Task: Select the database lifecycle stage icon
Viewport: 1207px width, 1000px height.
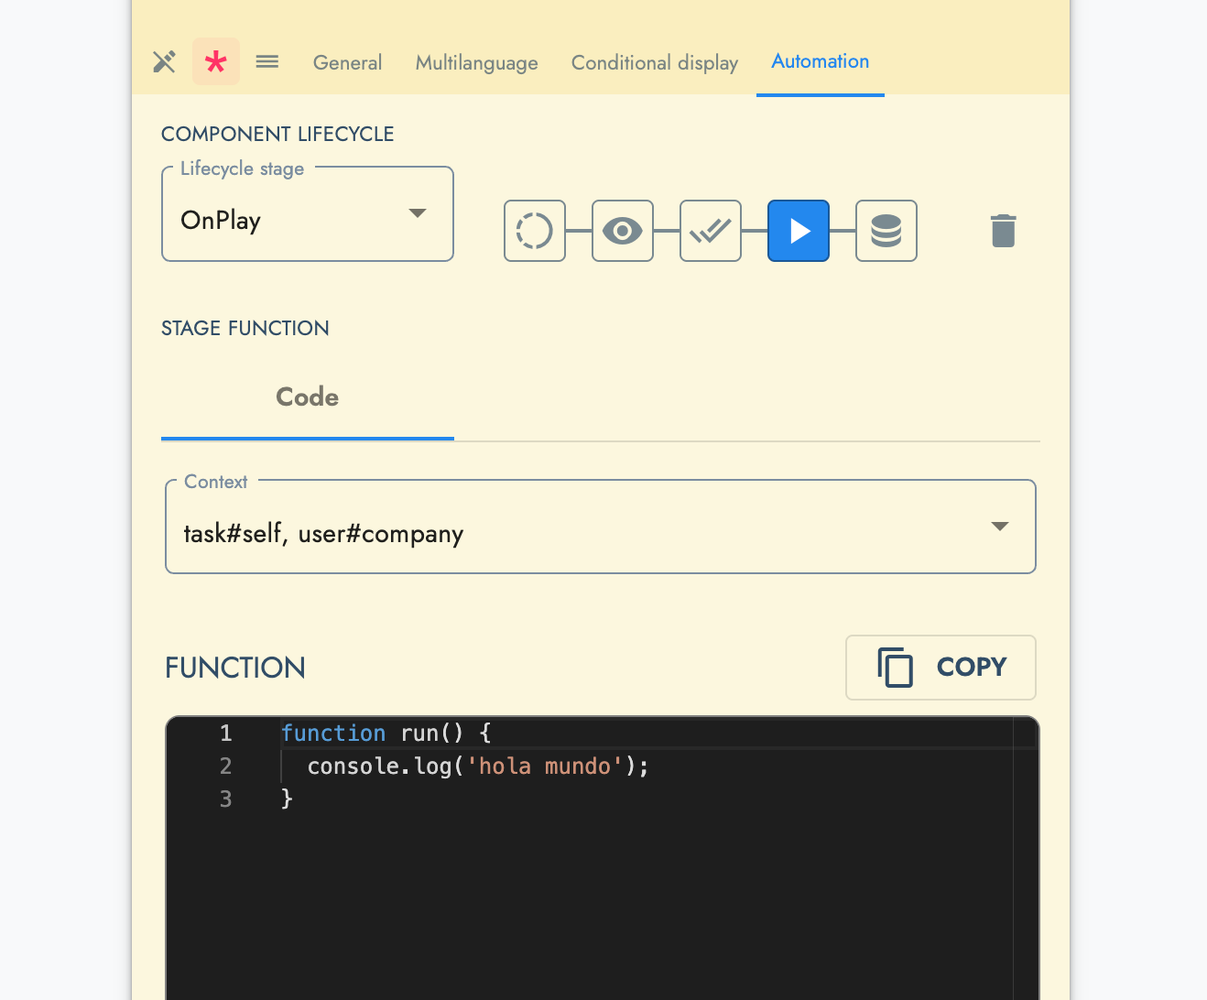Action: (x=886, y=231)
